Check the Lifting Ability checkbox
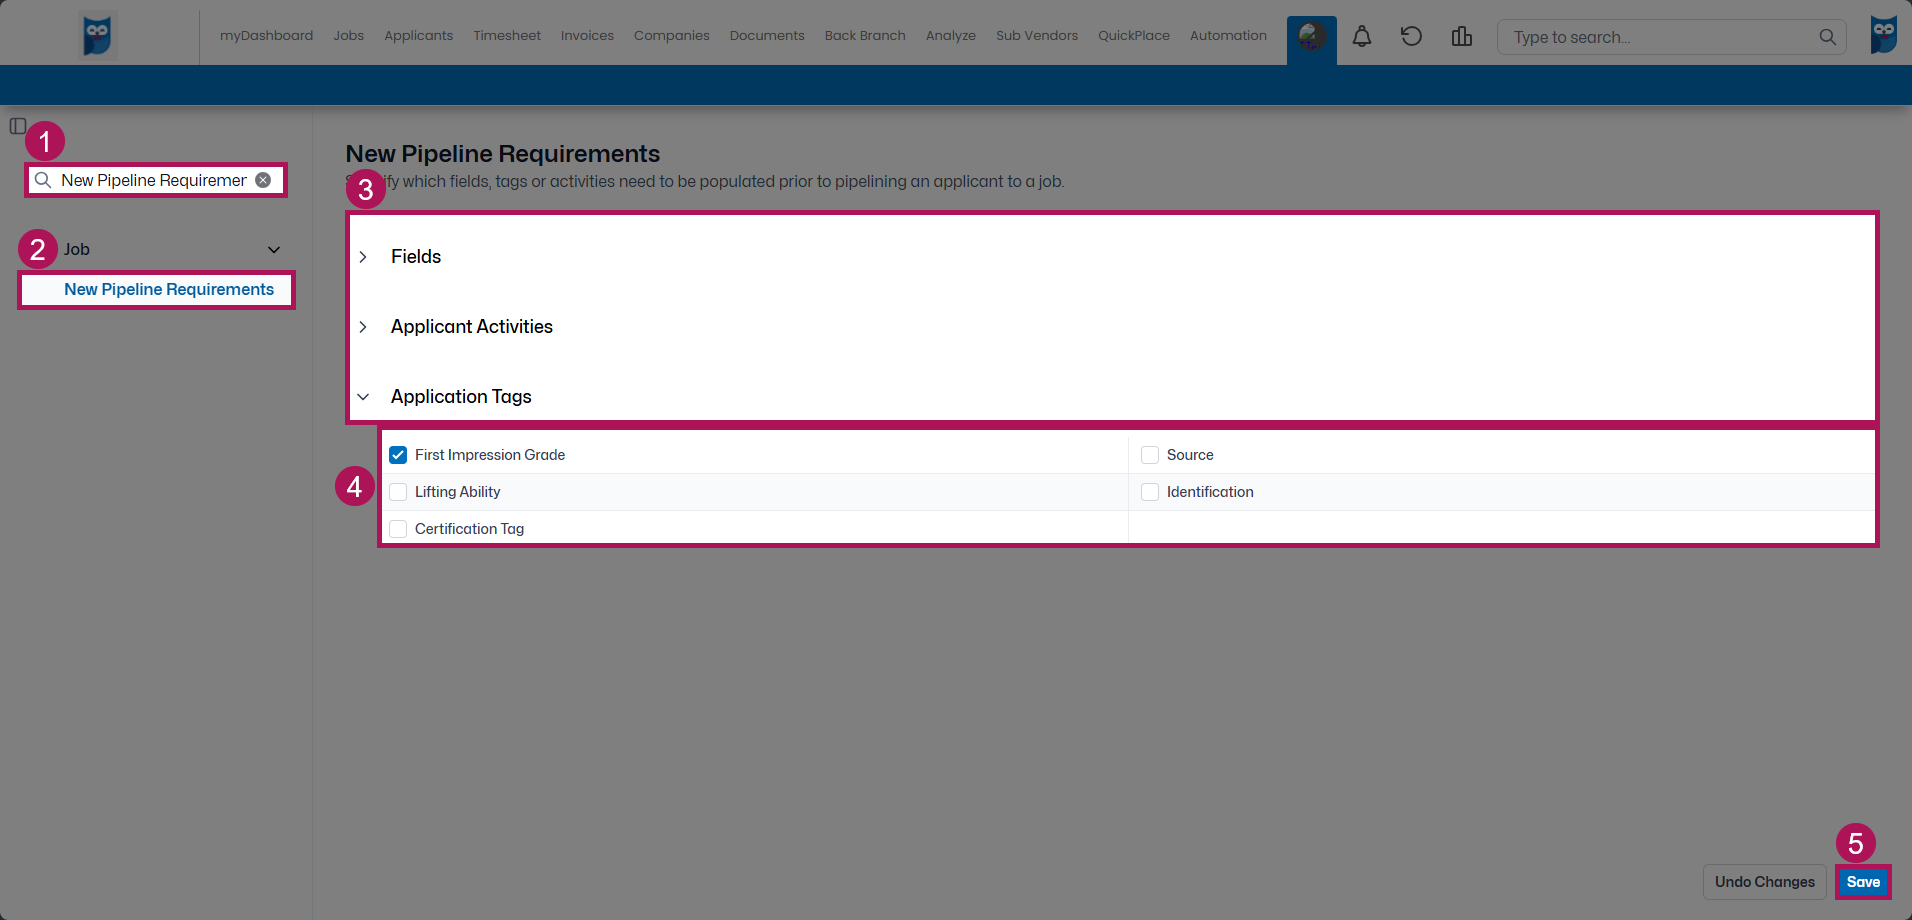This screenshot has width=1912, height=920. 398,492
